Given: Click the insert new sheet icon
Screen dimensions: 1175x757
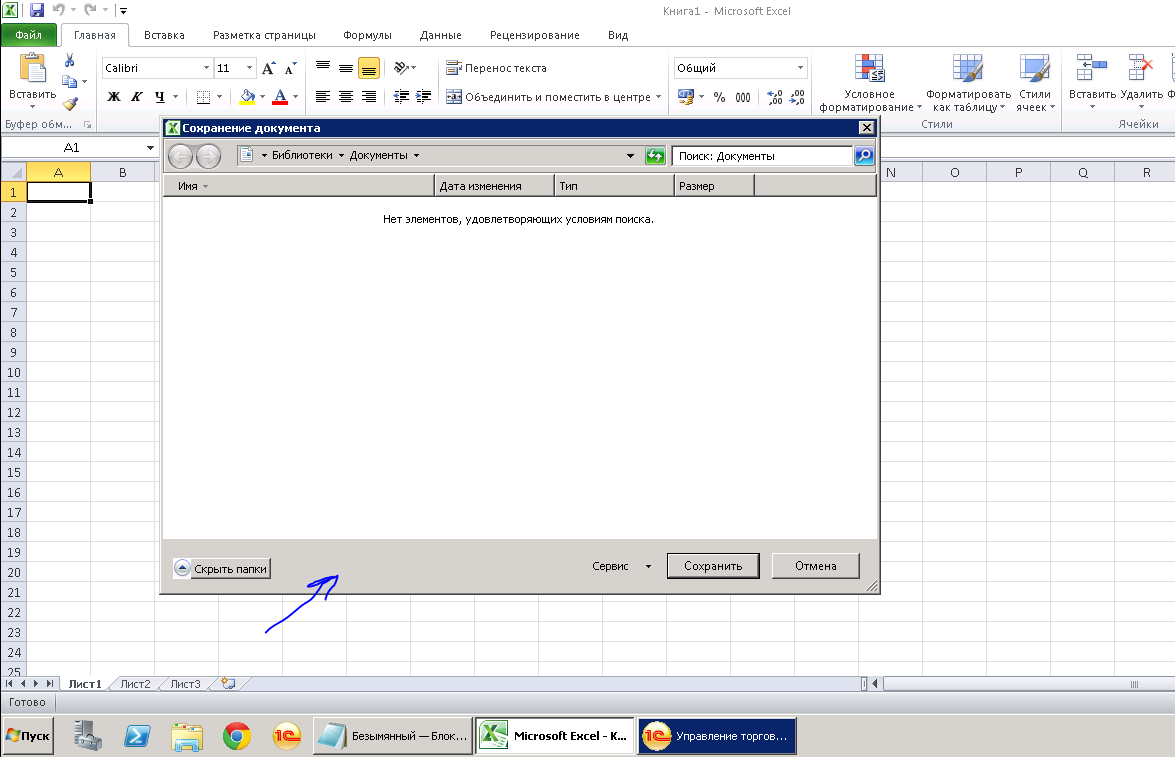Looking at the screenshot, I should pyautogui.click(x=229, y=684).
